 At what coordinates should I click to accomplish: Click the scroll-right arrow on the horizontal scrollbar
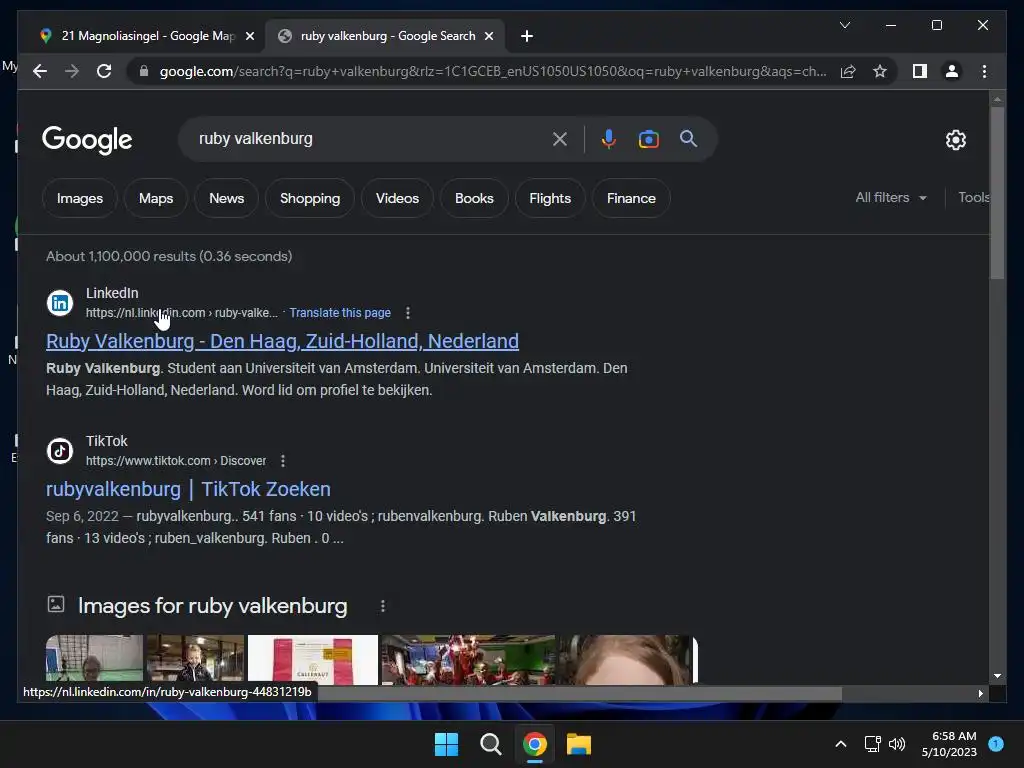(x=980, y=694)
